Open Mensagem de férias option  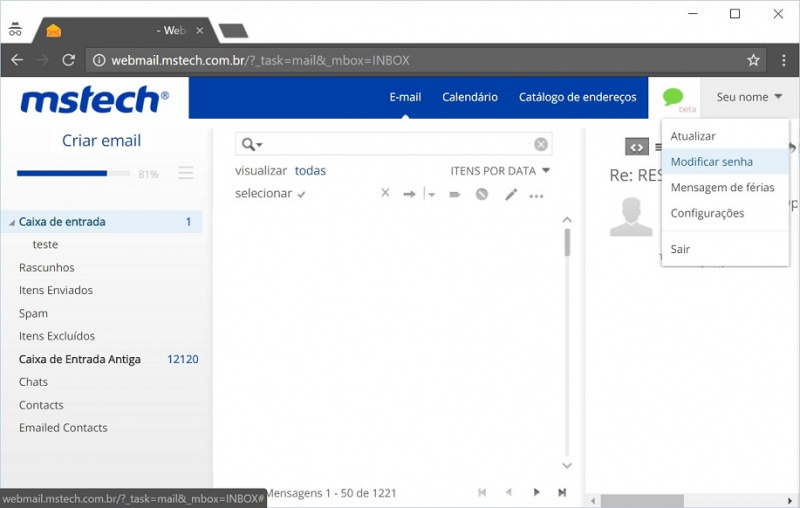pyautogui.click(x=722, y=187)
